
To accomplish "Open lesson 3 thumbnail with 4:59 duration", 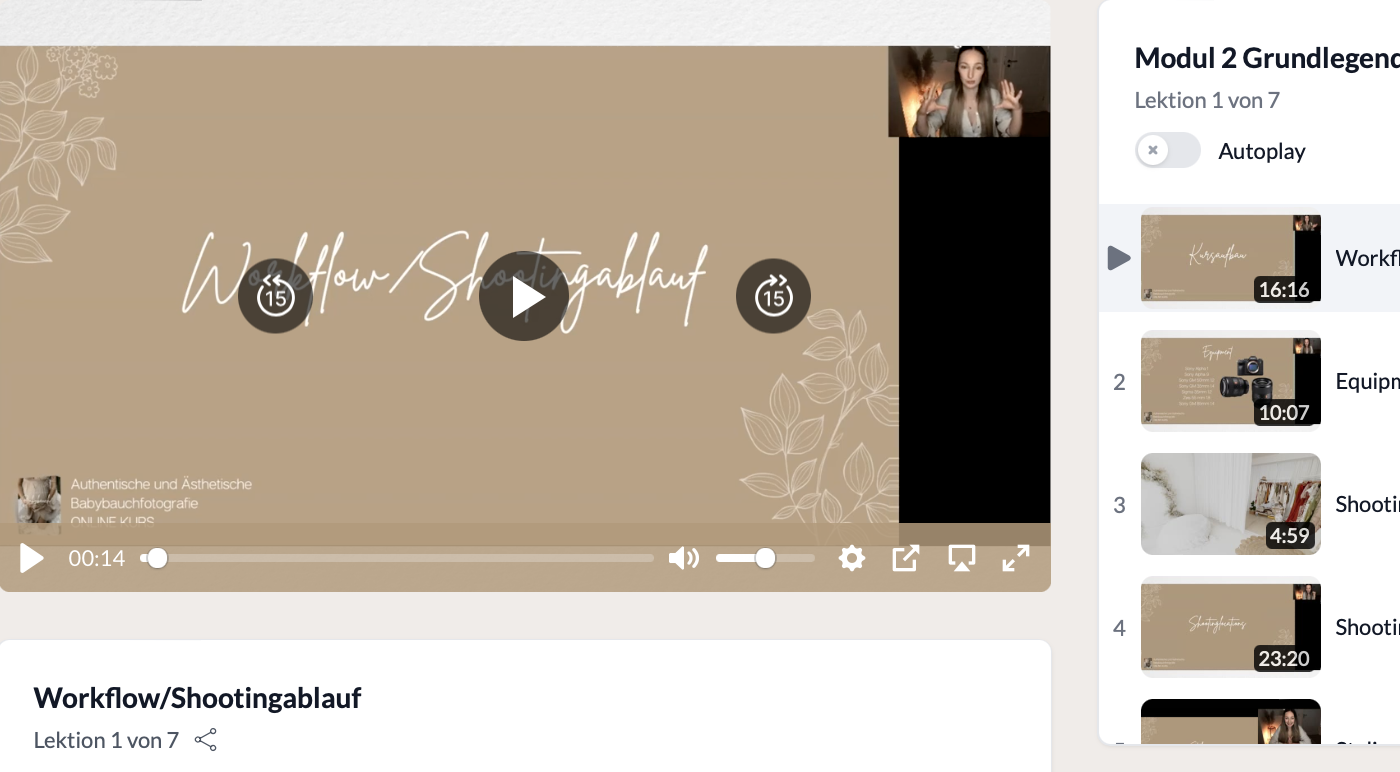I will pyautogui.click(x=1231, y=504).
